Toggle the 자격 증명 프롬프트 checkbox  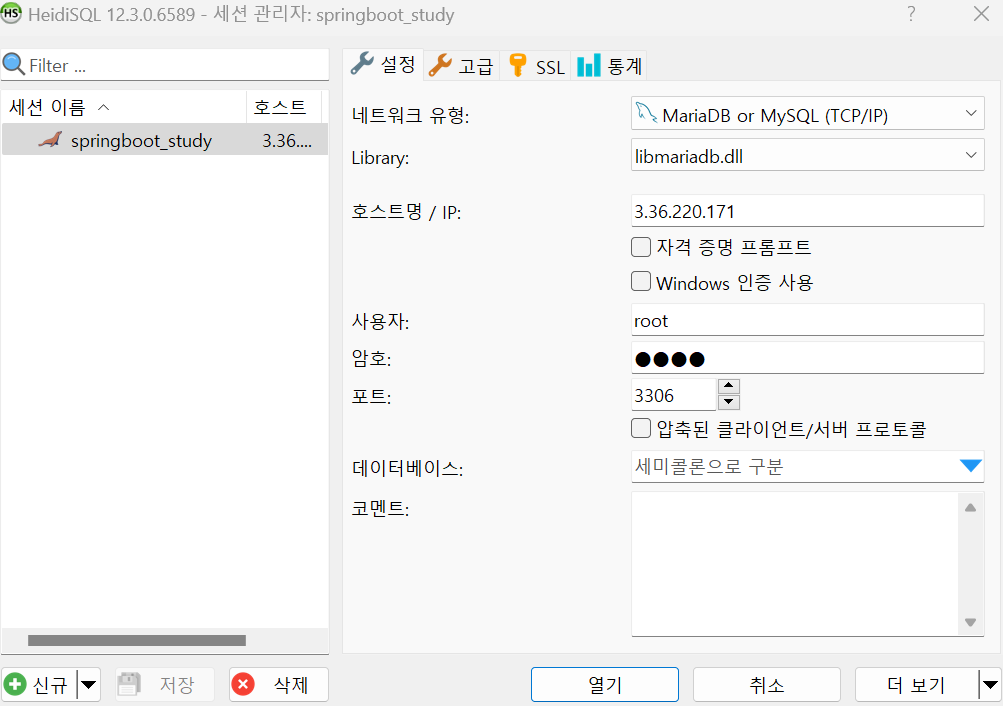[x=641, y=247]
